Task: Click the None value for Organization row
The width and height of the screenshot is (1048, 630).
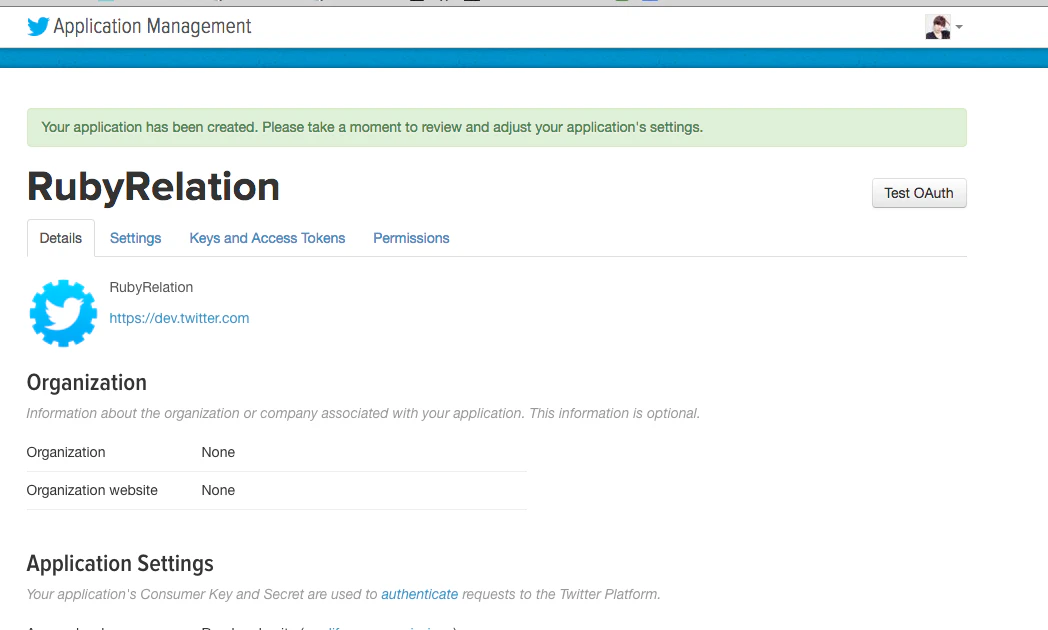Action: pyautogui.click(x=218, y=452)
